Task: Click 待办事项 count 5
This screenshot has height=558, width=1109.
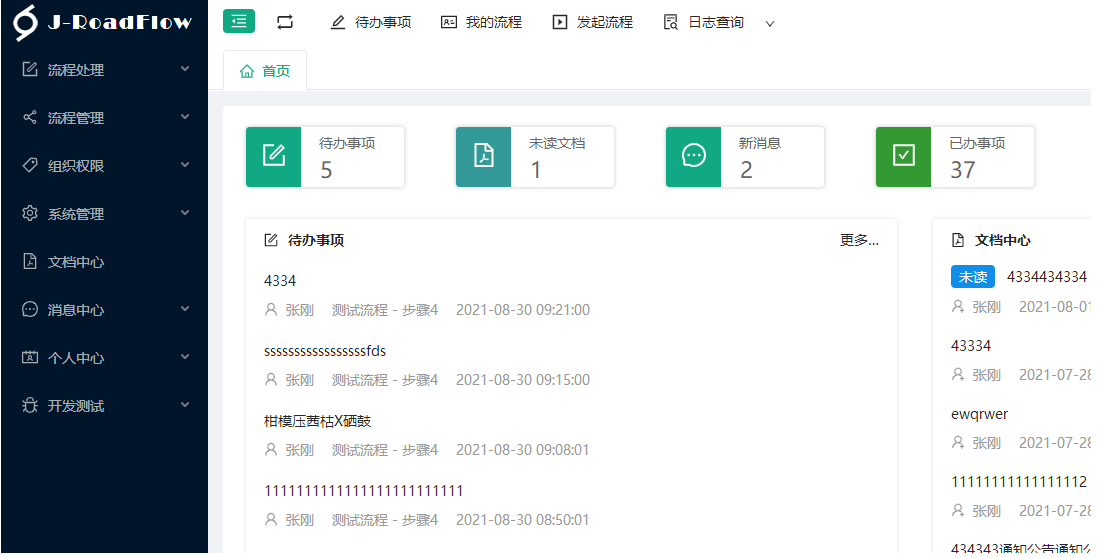Action: pos(326,170)
